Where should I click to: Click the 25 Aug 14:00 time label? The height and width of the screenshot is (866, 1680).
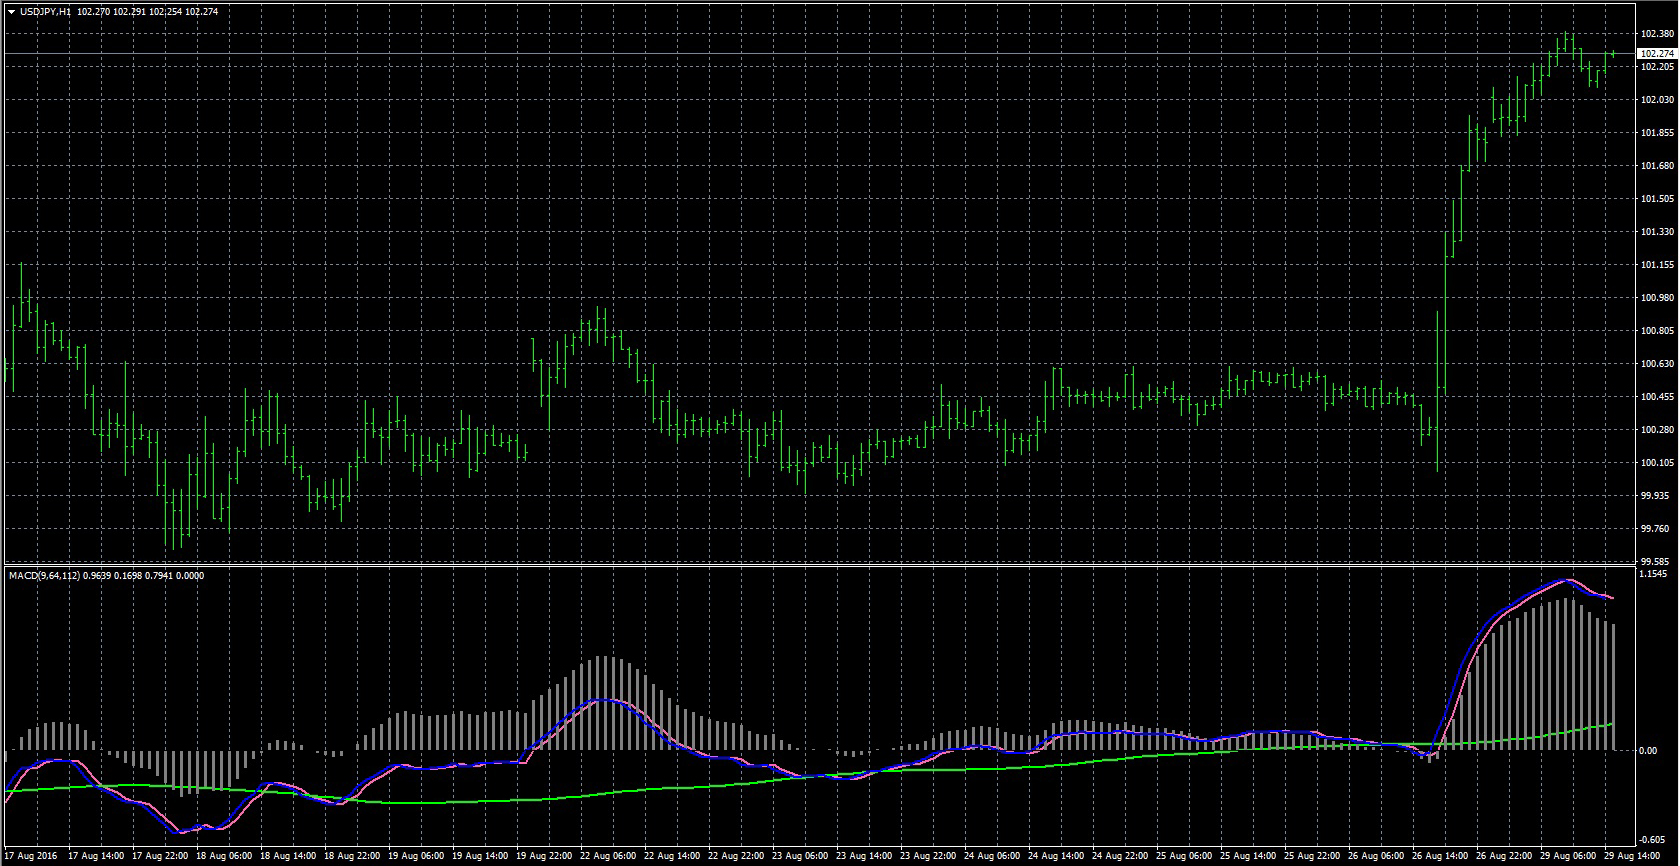pyautogui.click(x=1249, y=857)
